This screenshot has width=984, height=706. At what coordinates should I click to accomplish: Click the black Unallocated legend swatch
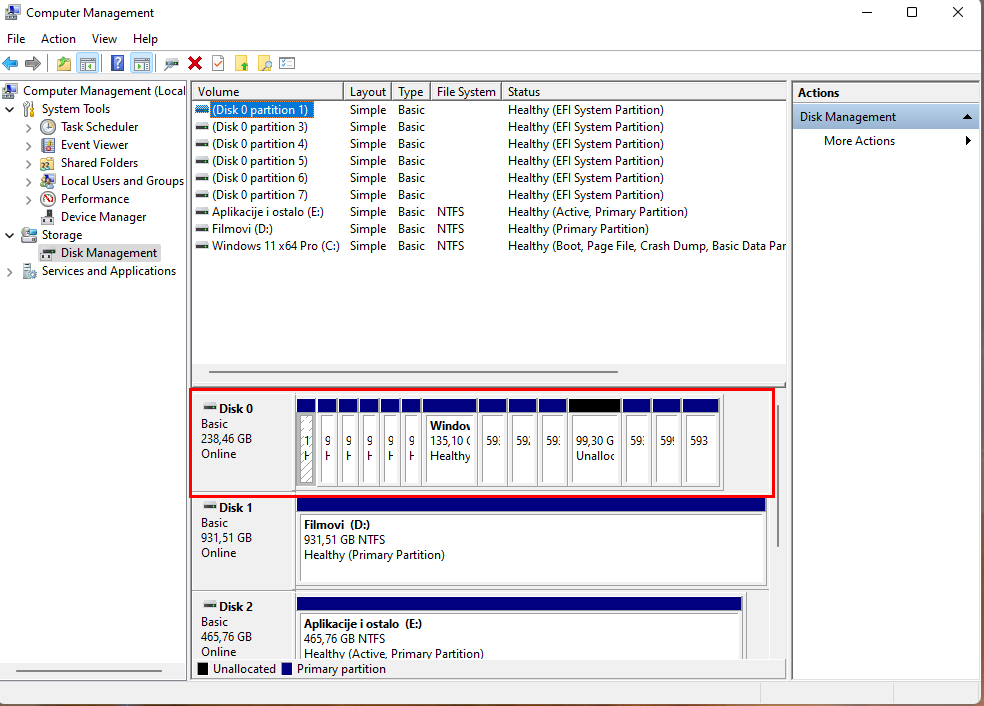point(203,669)
